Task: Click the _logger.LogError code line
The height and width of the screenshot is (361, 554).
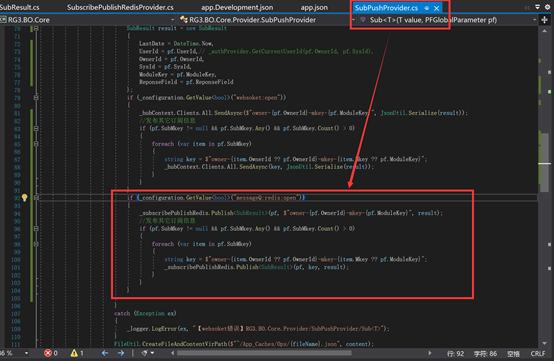Action: coord(258,329)
